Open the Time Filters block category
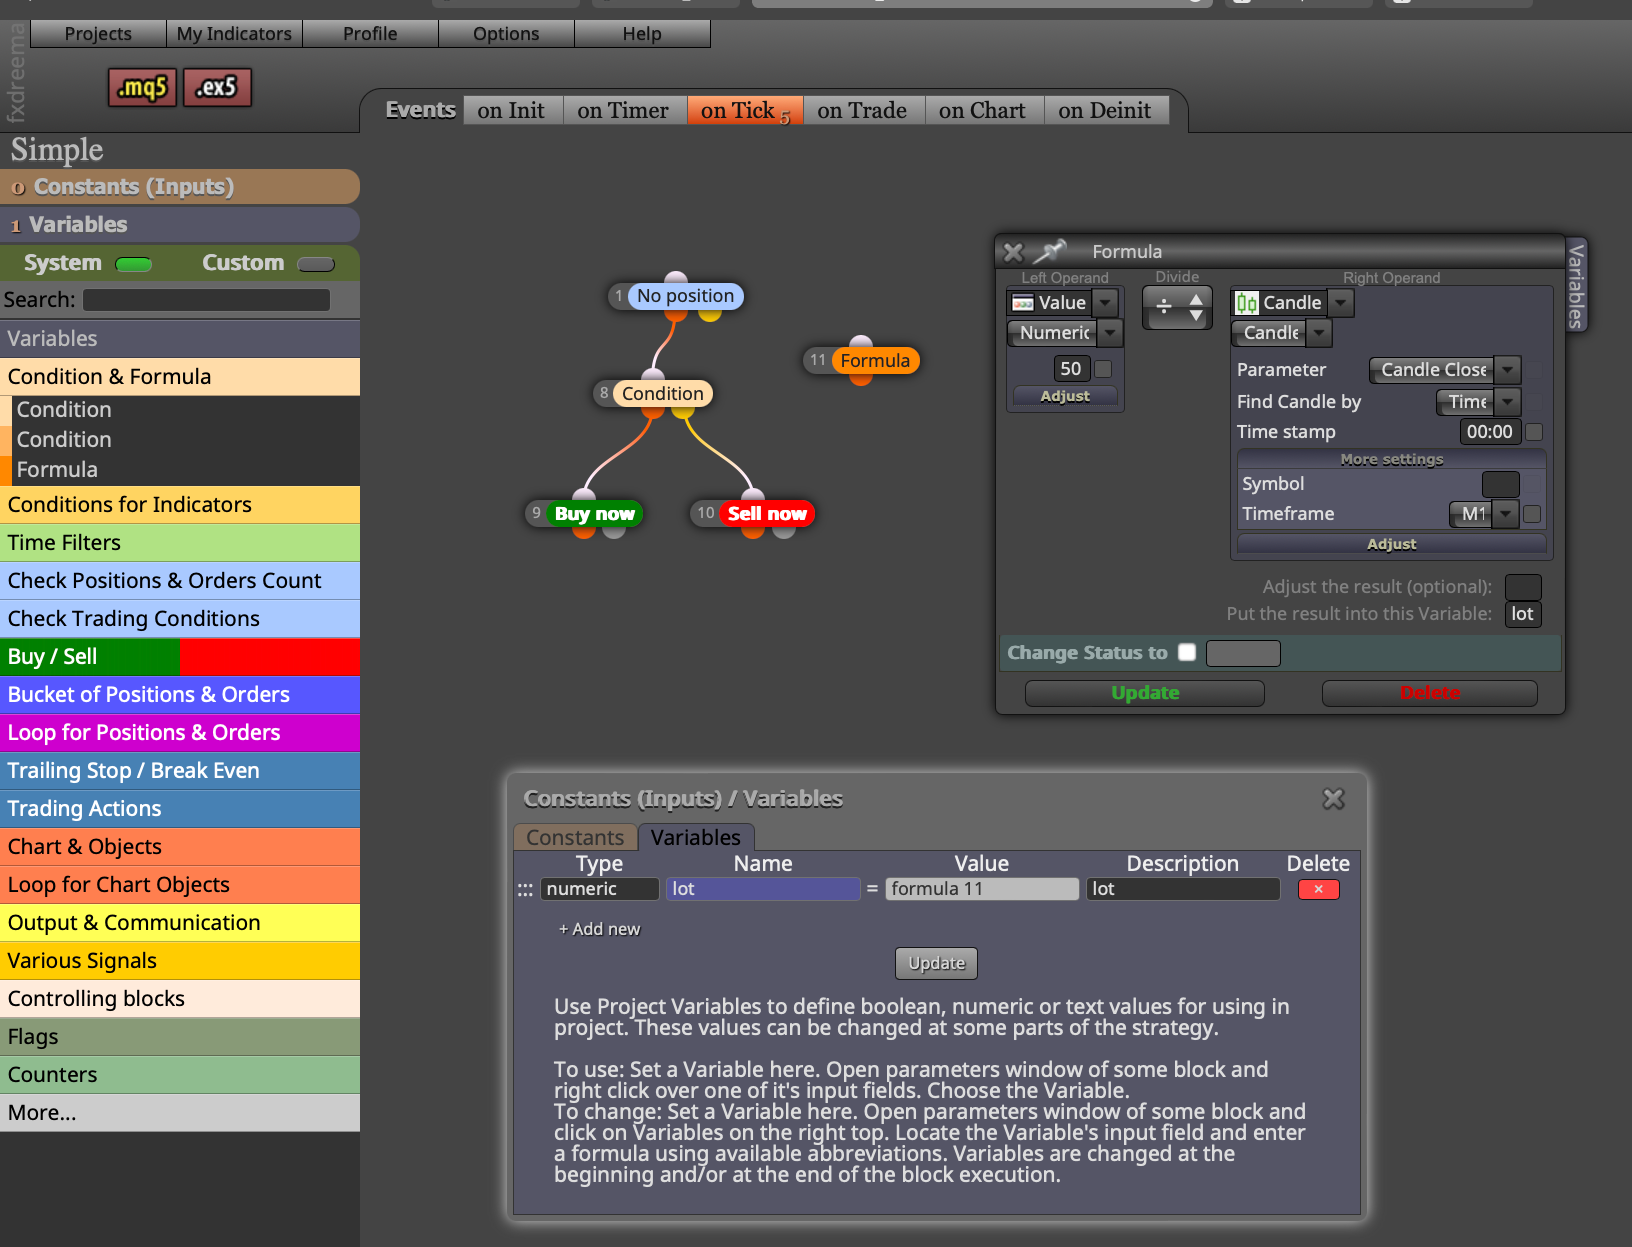1632x1247 pixels. click(180, 543)
